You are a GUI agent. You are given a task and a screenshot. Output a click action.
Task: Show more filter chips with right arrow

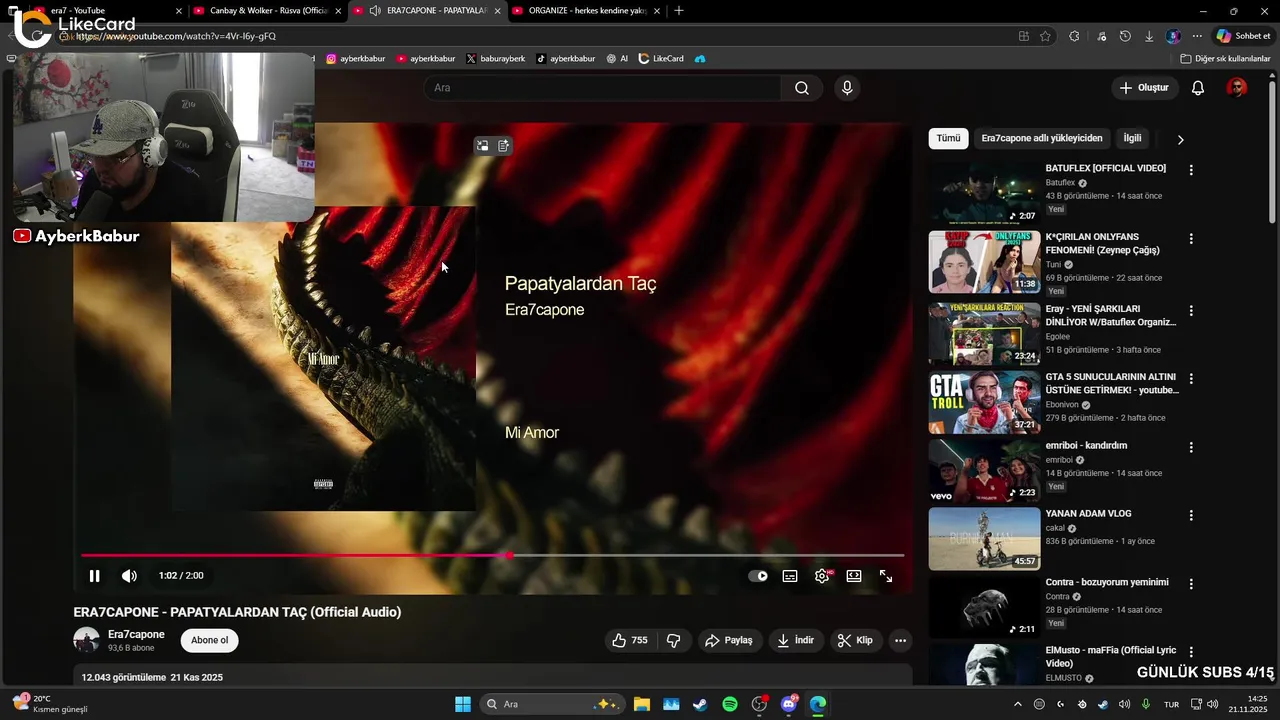point(1180,140)
